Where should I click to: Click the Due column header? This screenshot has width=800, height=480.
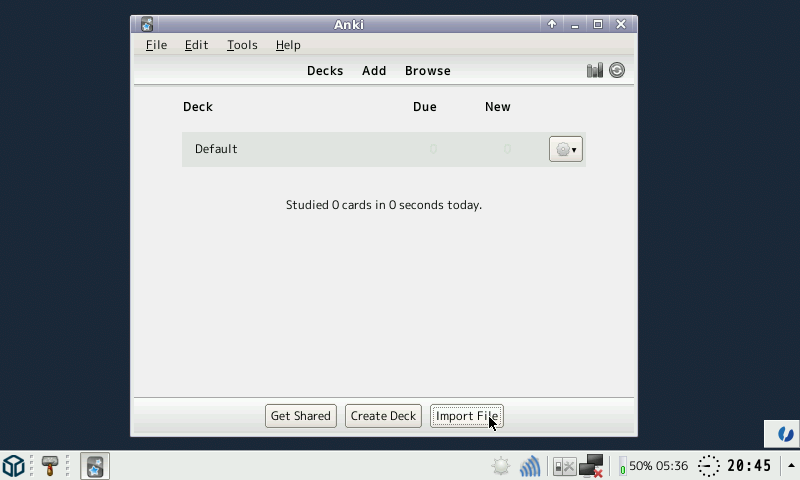424,107
